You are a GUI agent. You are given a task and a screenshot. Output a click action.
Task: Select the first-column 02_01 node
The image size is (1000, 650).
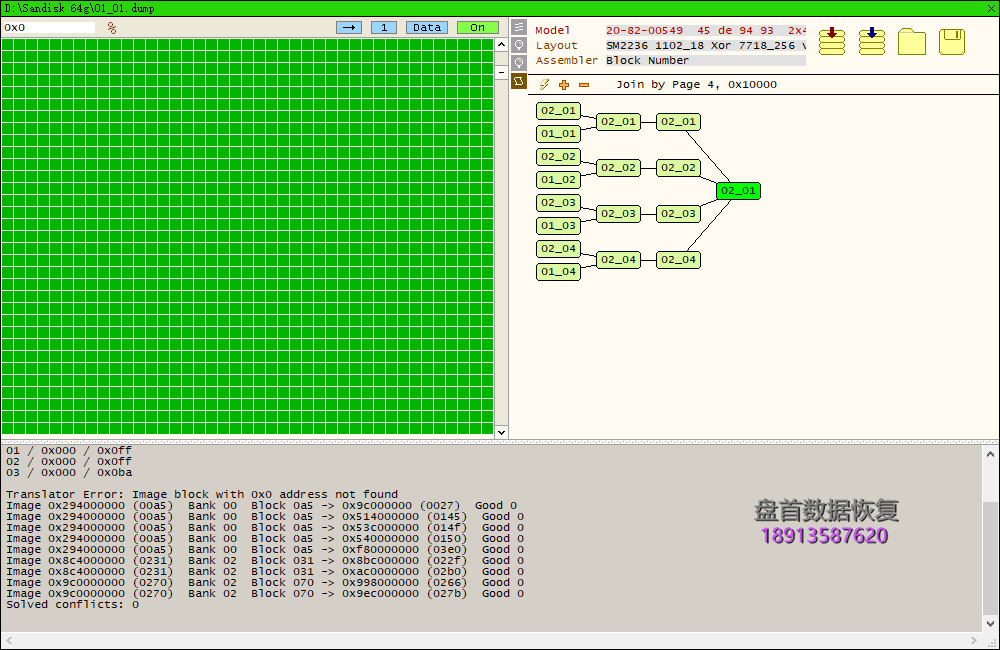tap(559, 110)
